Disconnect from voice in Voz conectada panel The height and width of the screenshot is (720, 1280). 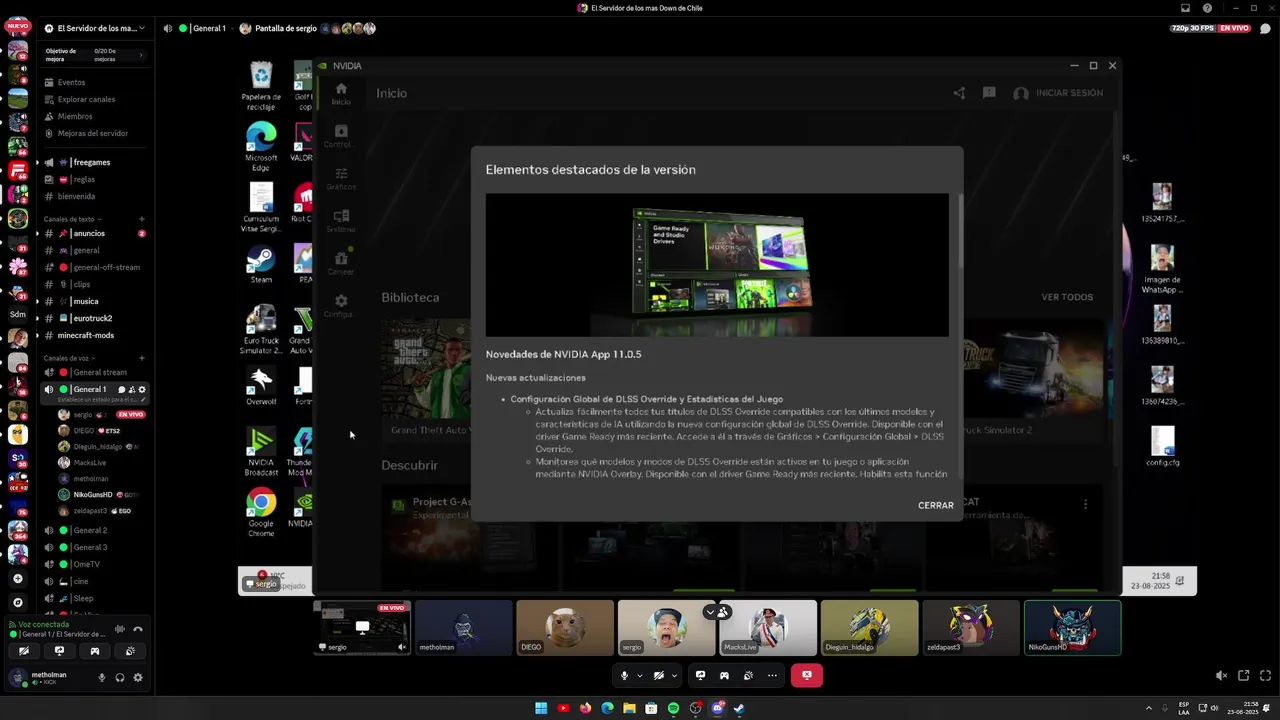138,629
